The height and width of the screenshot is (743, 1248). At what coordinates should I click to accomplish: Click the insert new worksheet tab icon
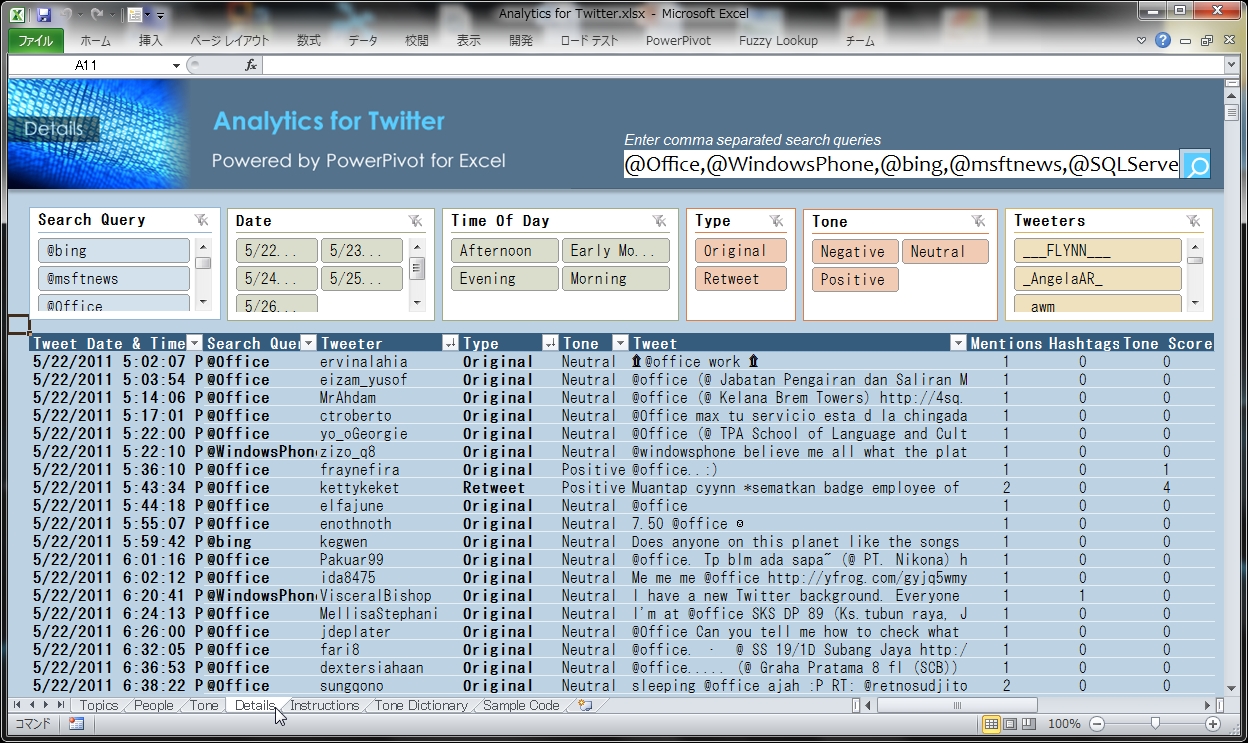tap(585, 705)
